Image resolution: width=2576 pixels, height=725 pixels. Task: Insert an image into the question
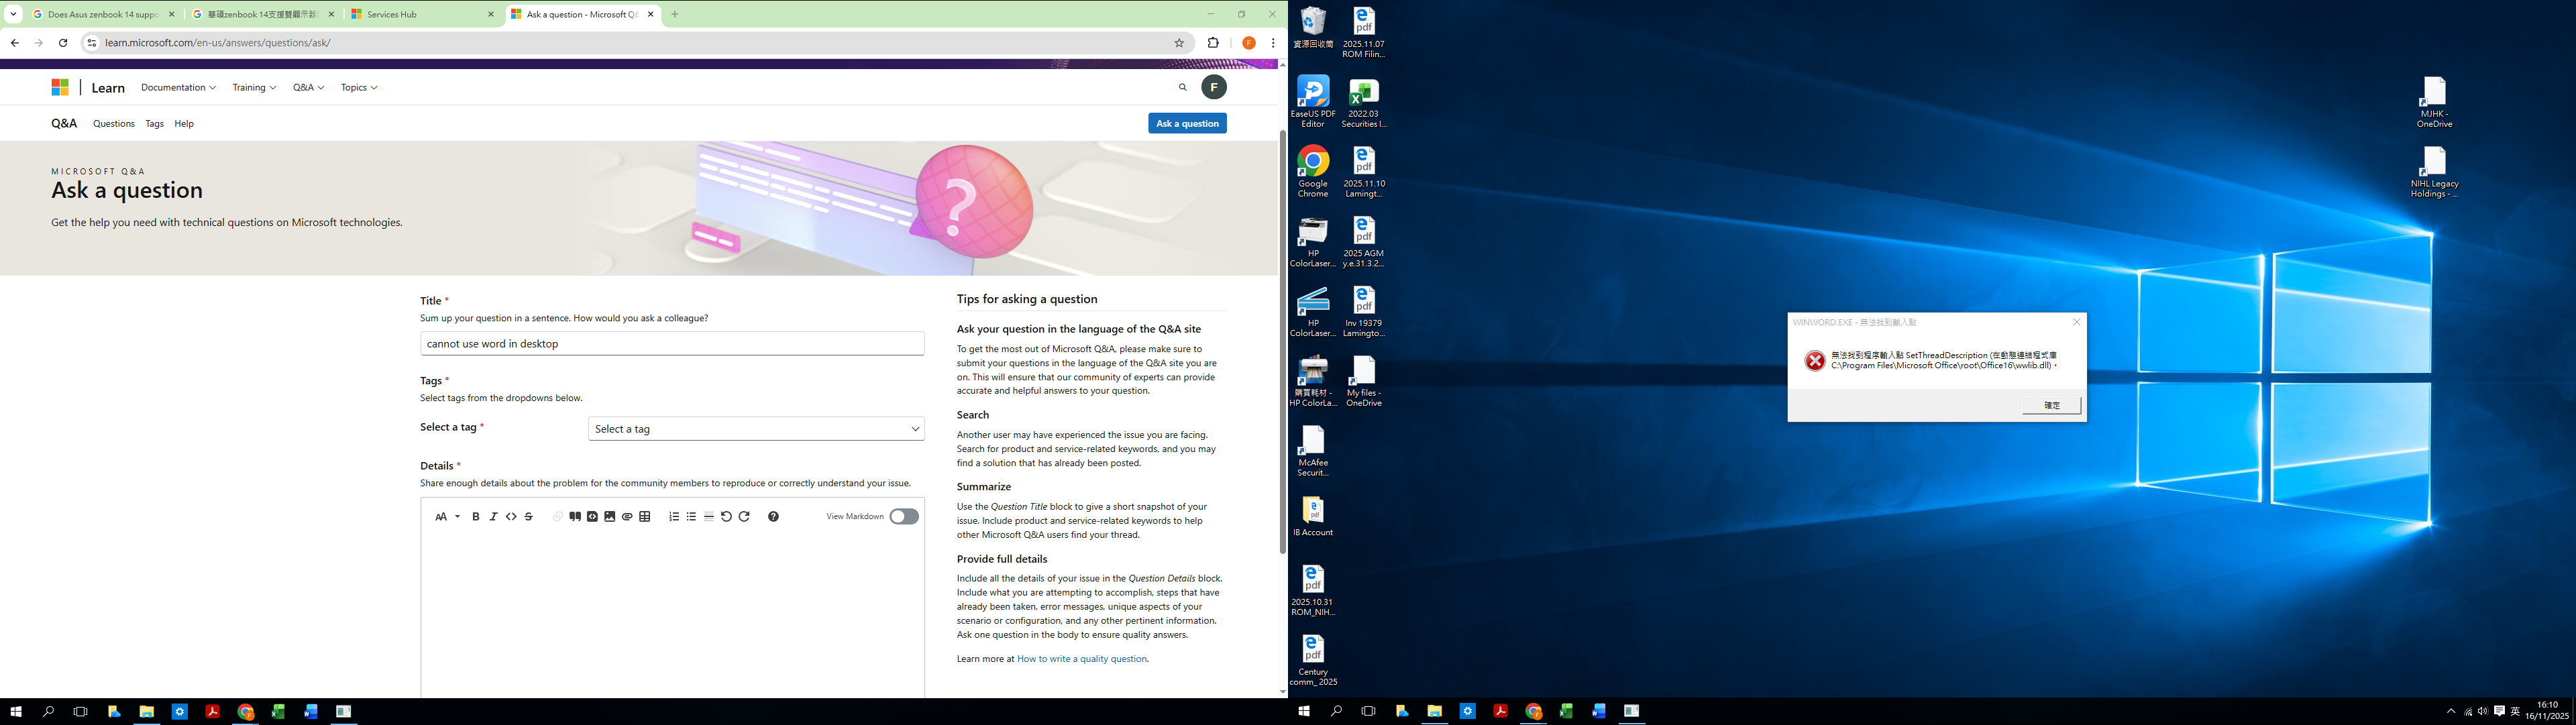[610, 517]
